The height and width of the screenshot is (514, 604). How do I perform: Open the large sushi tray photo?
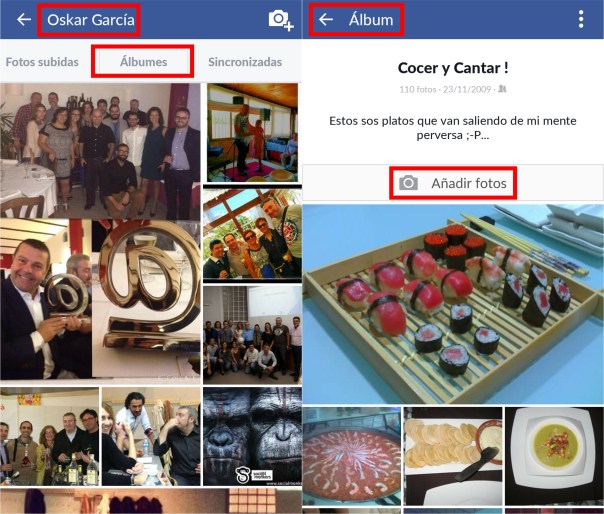click(453, 304)
